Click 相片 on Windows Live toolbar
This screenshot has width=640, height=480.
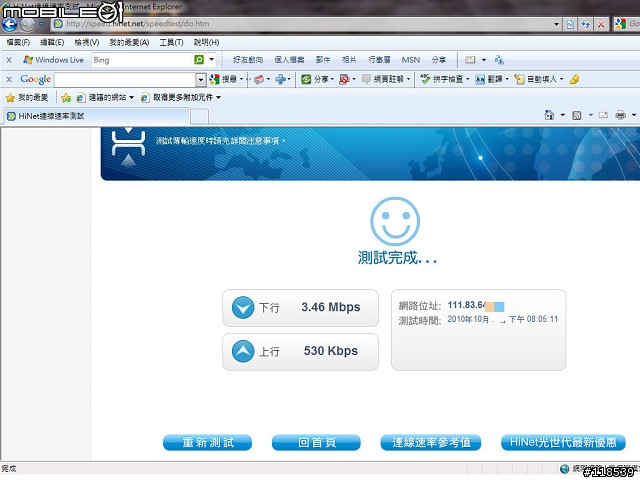(x=349, y=60)
